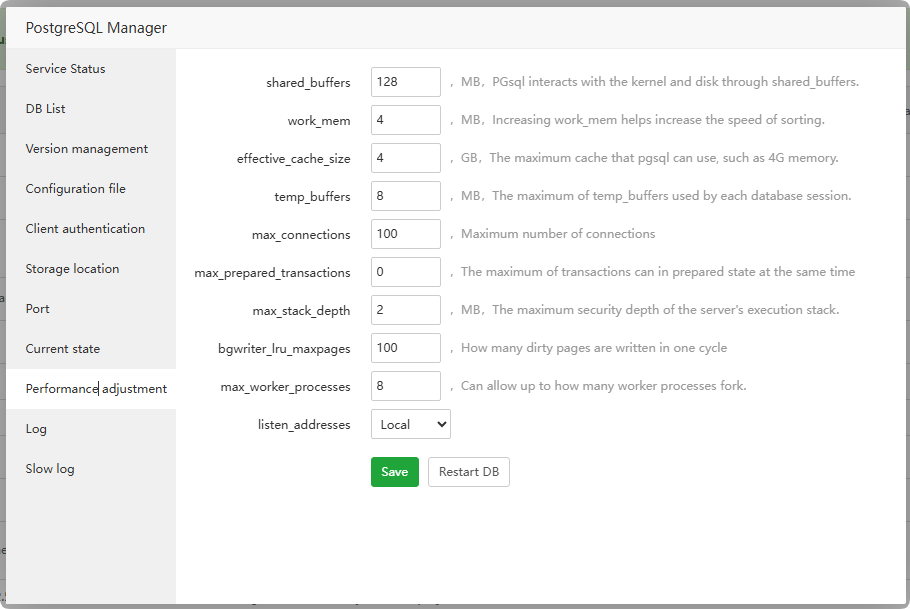Edit the effective_cache_size field
The height and width of the screenshot is (609, 910).
point(405,158)
